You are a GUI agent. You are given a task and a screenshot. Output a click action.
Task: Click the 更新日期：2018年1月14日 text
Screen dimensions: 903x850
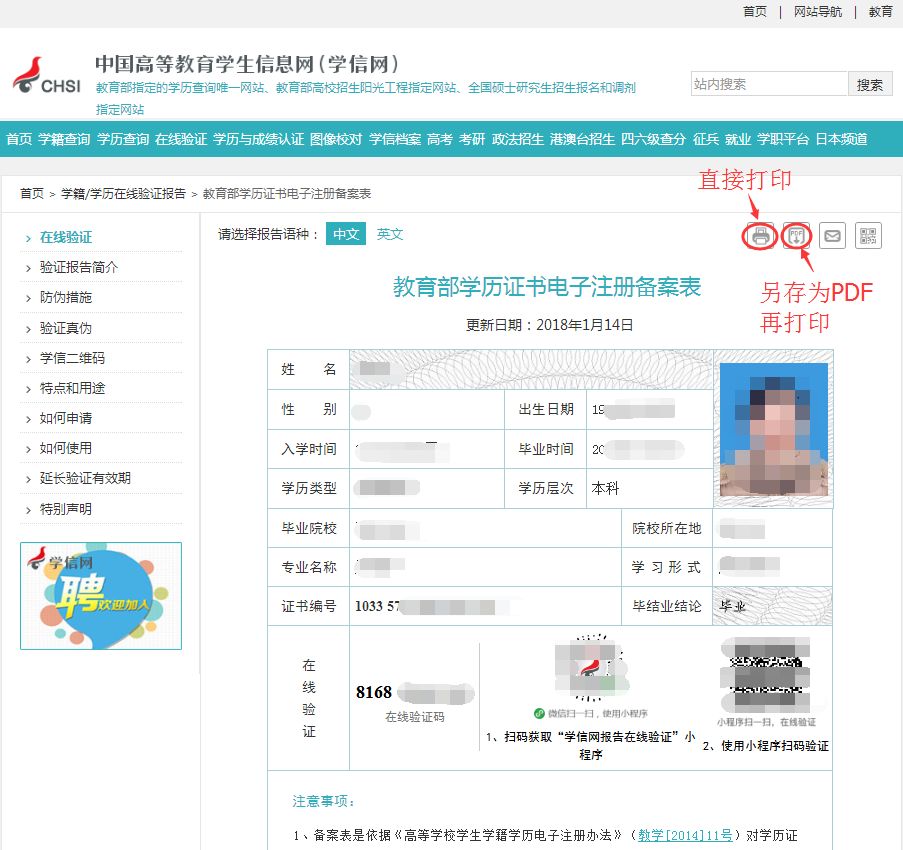pos(549,325)
